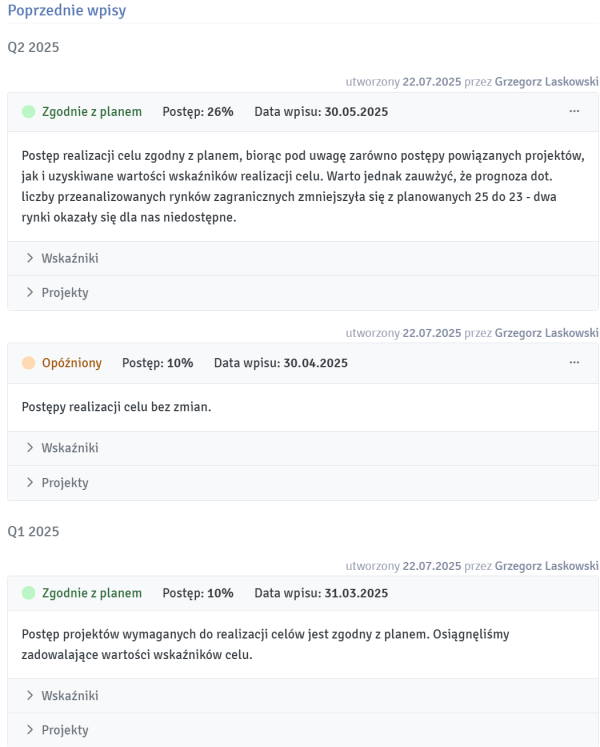Open the three-dot menu for the 30.04.2025 entry

[574, 363]
